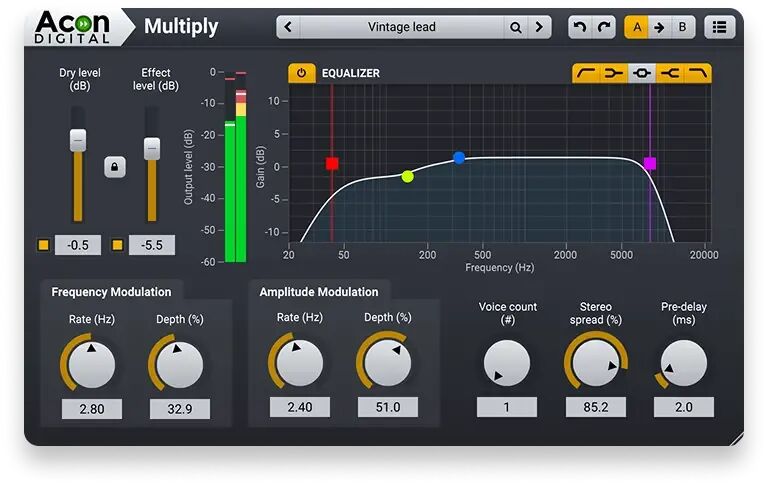Select the blue EQ band point
The width and height of the screenshot is (768, 486).
pyautogui.click(x=459, y=158)
